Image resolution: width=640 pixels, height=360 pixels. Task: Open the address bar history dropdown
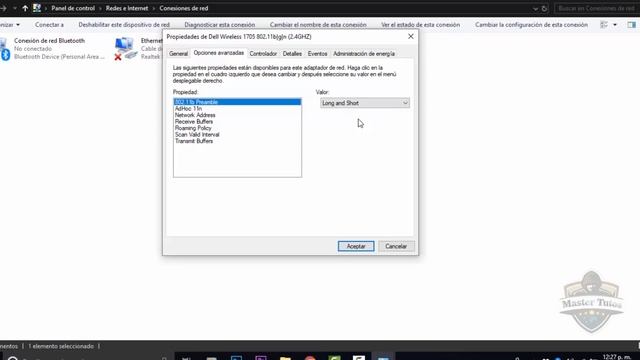click(x=535, y=9)
